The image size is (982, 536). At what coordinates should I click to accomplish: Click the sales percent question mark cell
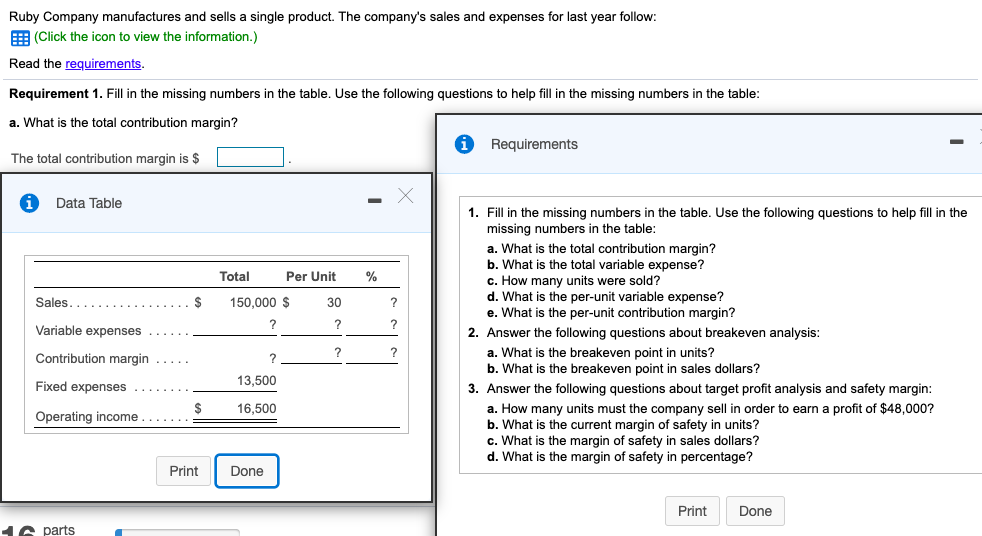tap(393, 302)
